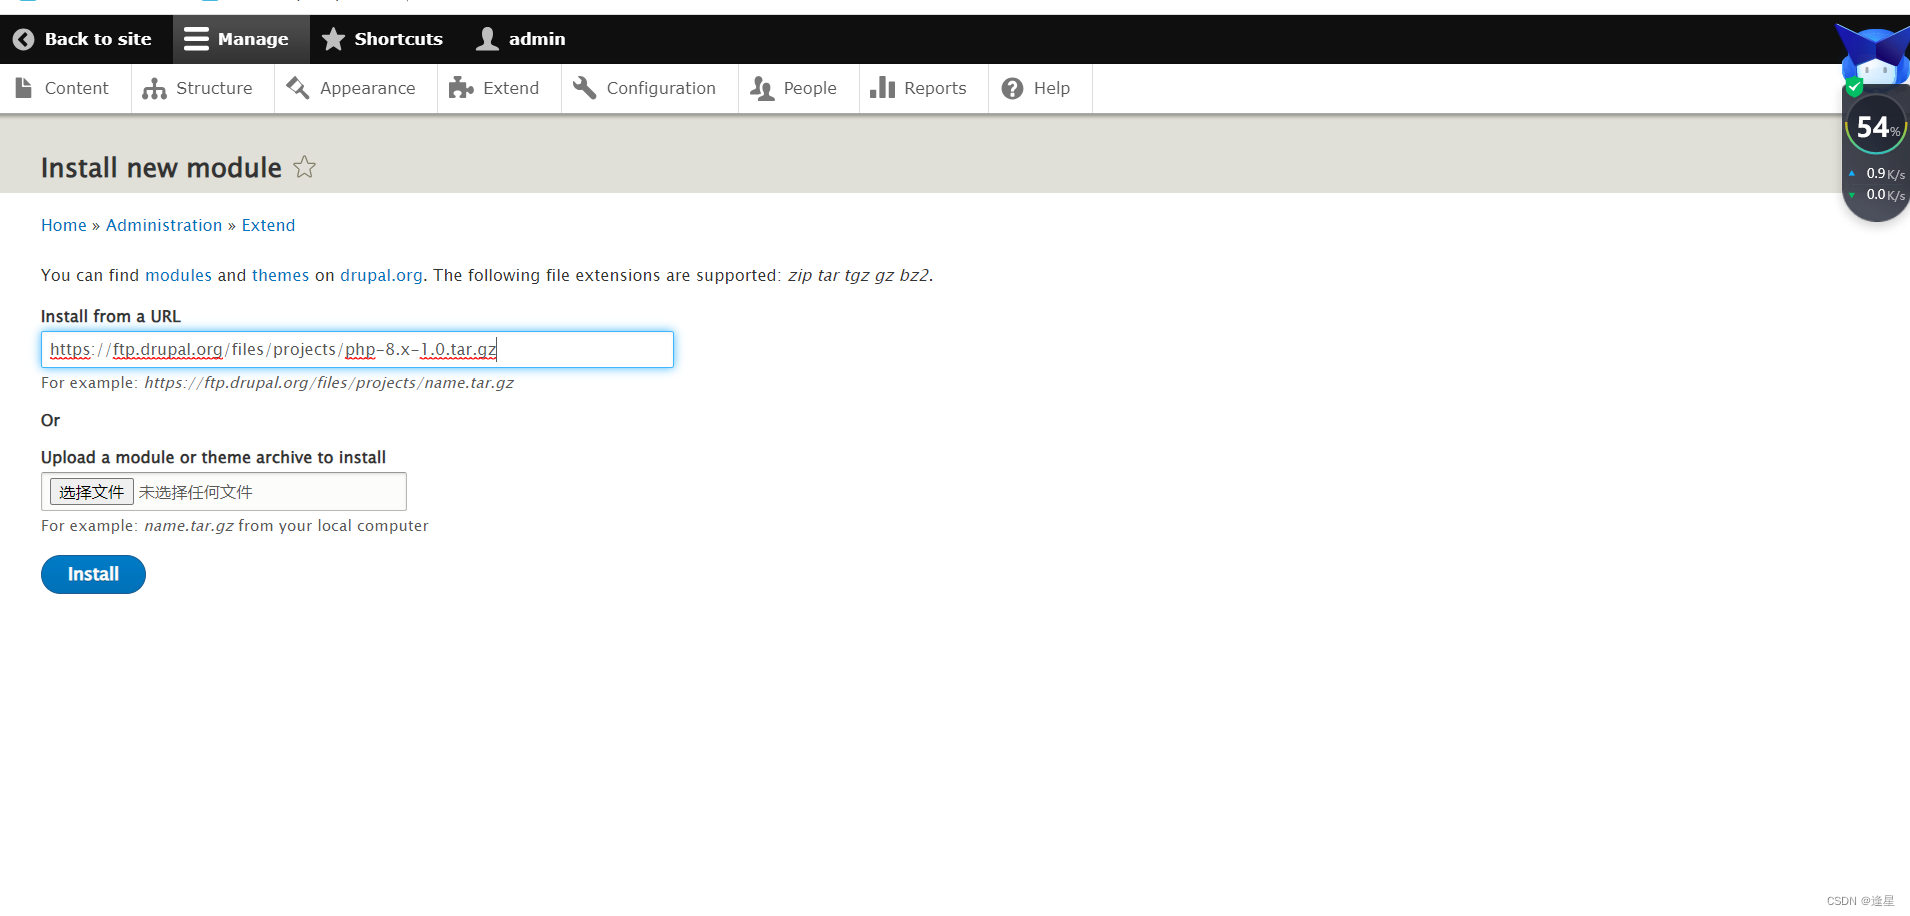Click the Configuration wrench icon
This screenshot has width=1910, height=916.
tap(584, 88)
